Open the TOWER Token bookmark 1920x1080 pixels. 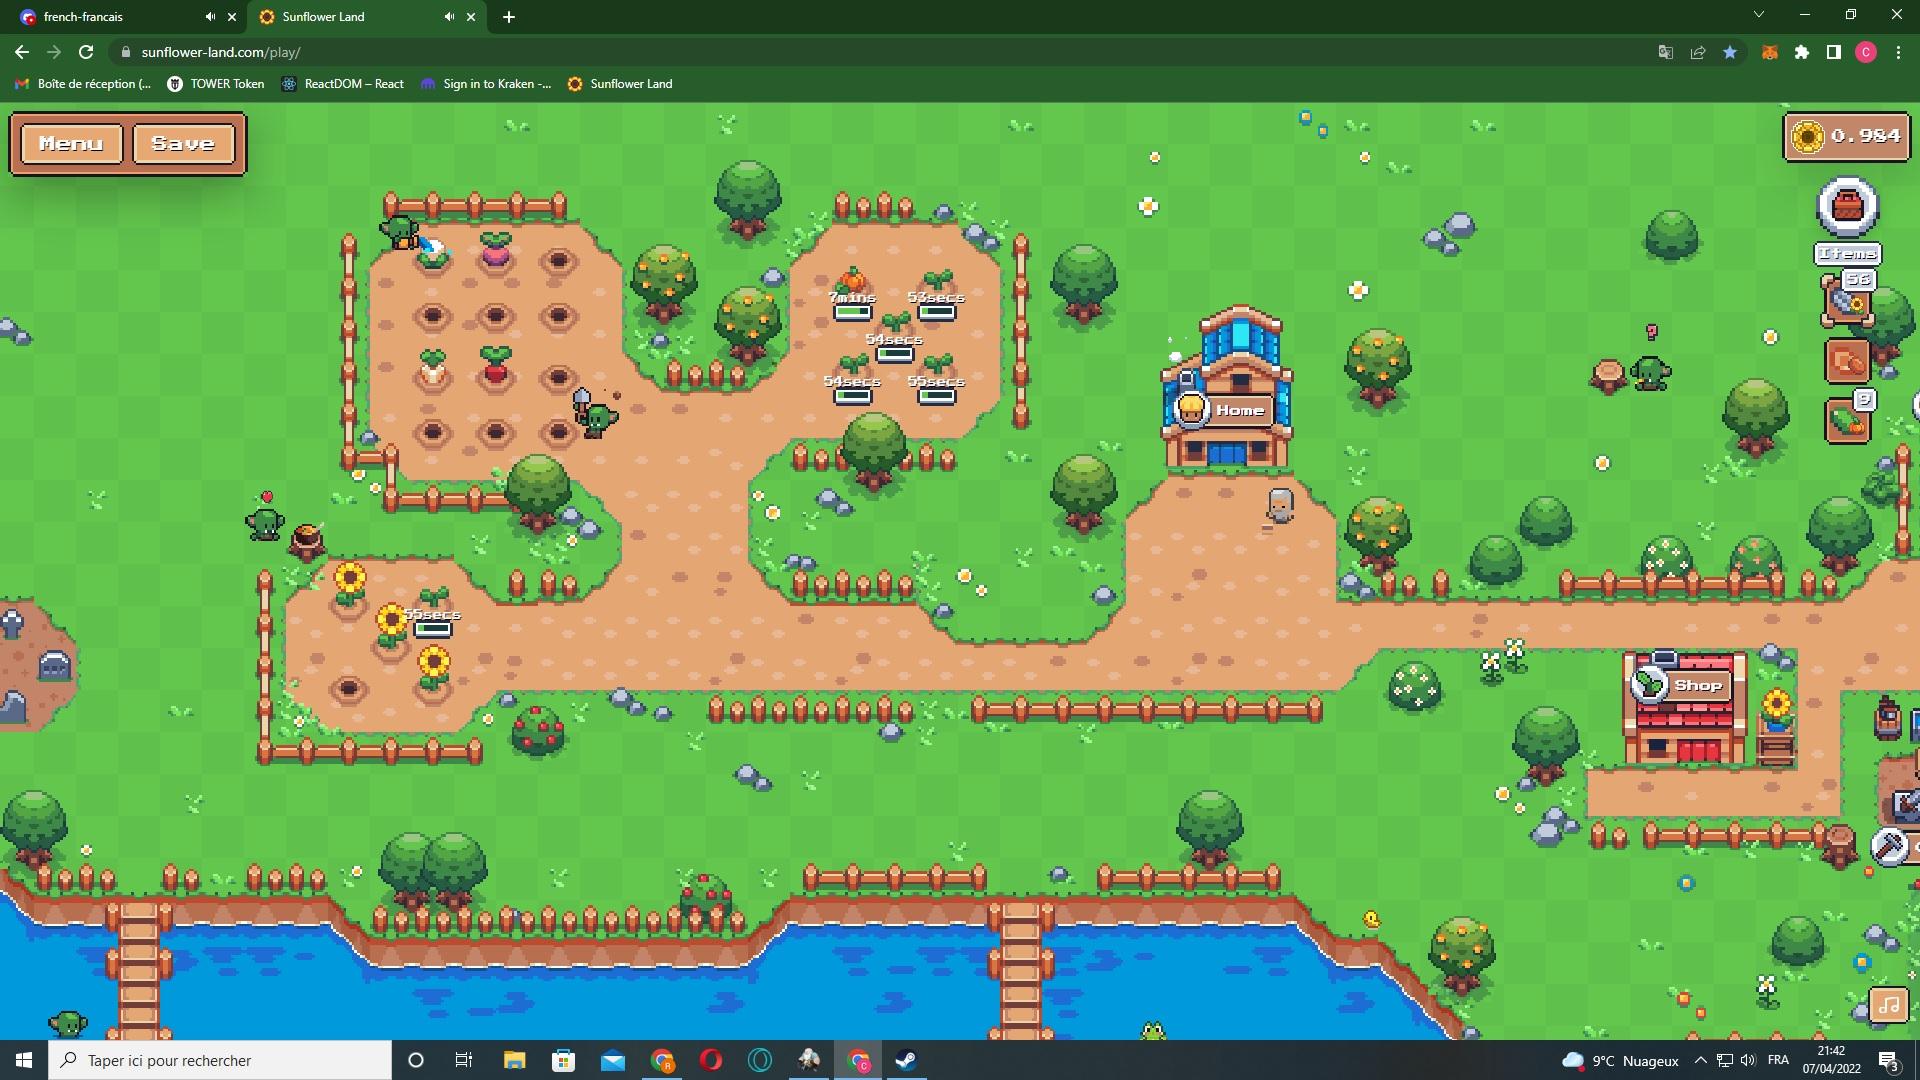point(216,84)
